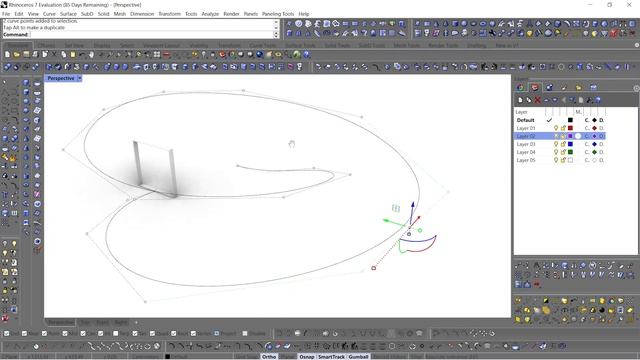Click the red color swatch of Layer 01
The width and height of the screenshot is (640, 360).
click(570, 128)
